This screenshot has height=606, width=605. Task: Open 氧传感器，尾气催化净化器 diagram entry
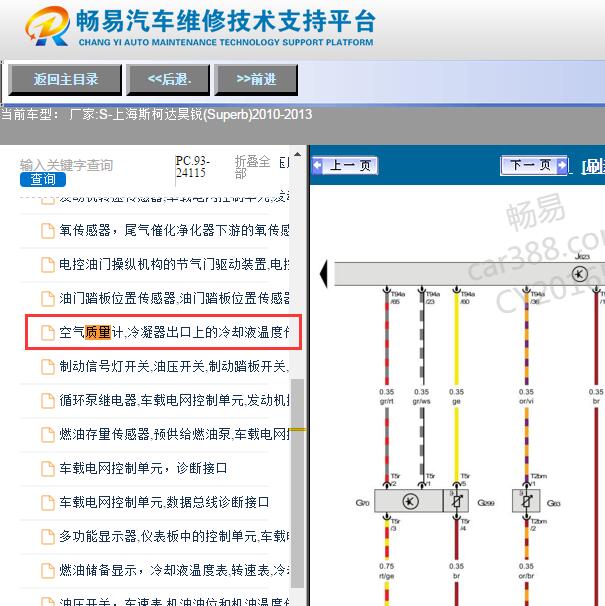pyautogui.click(x=174, y=230)
